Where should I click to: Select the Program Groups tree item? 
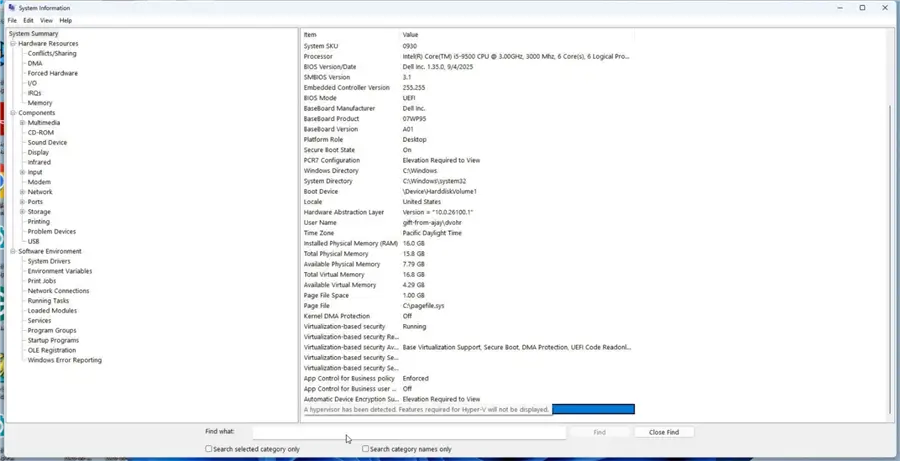52,331
